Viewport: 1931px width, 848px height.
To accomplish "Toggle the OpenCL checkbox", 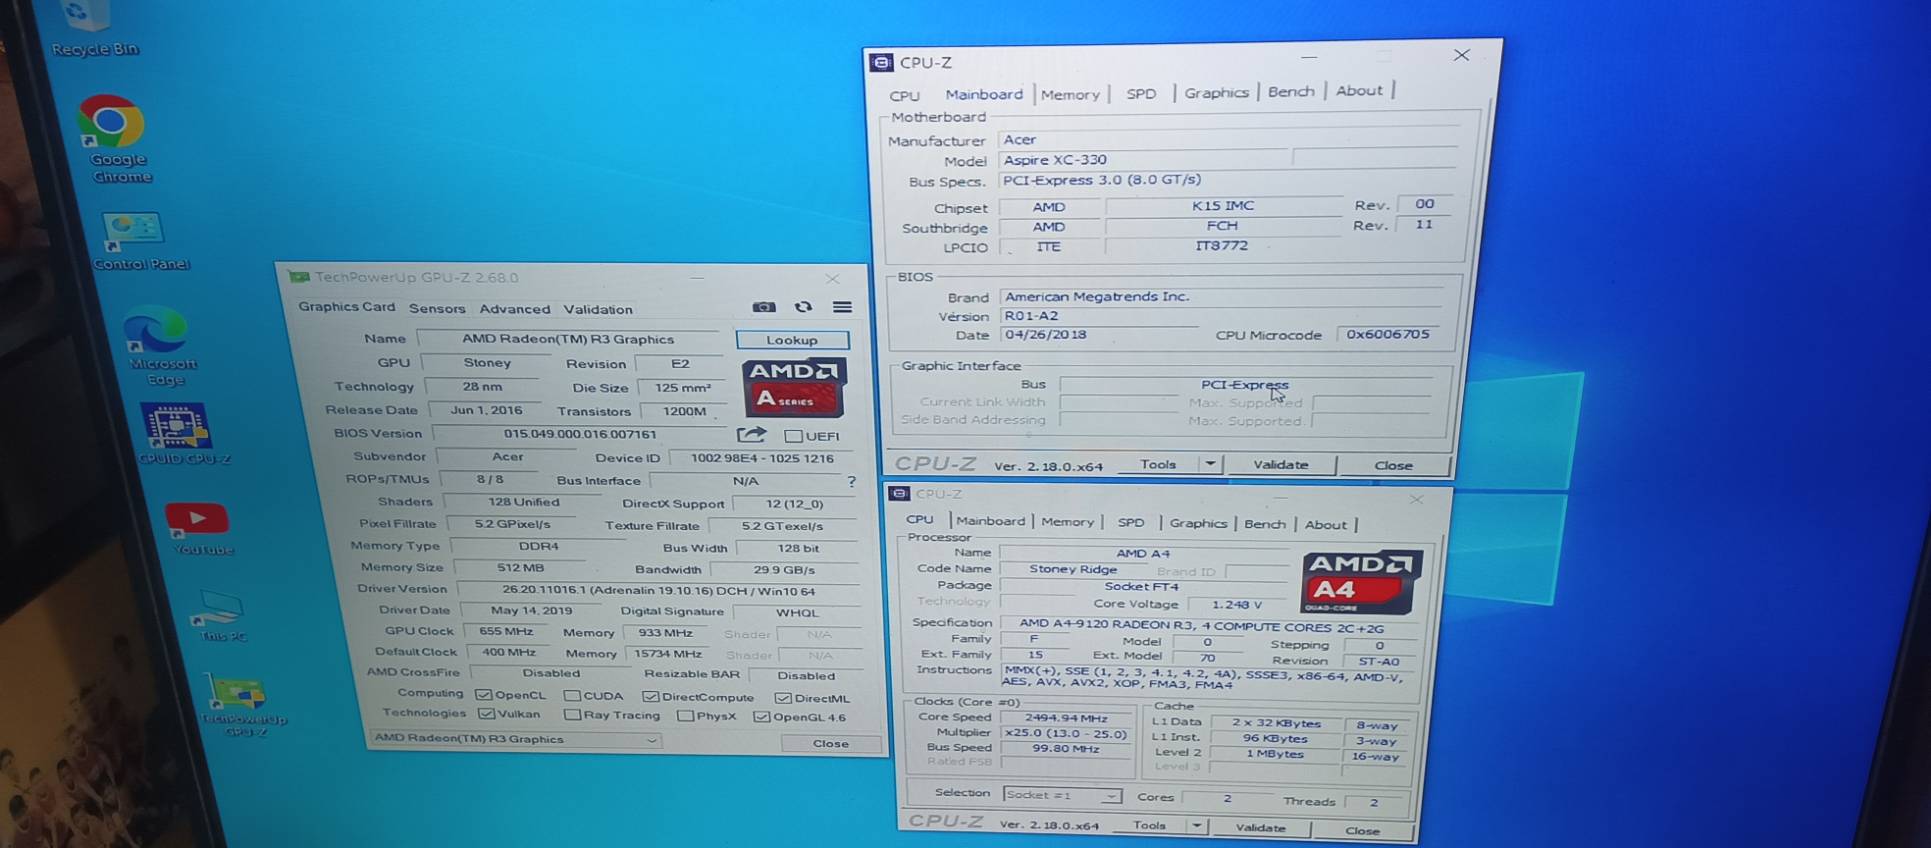I will click(x=484, y=695).
